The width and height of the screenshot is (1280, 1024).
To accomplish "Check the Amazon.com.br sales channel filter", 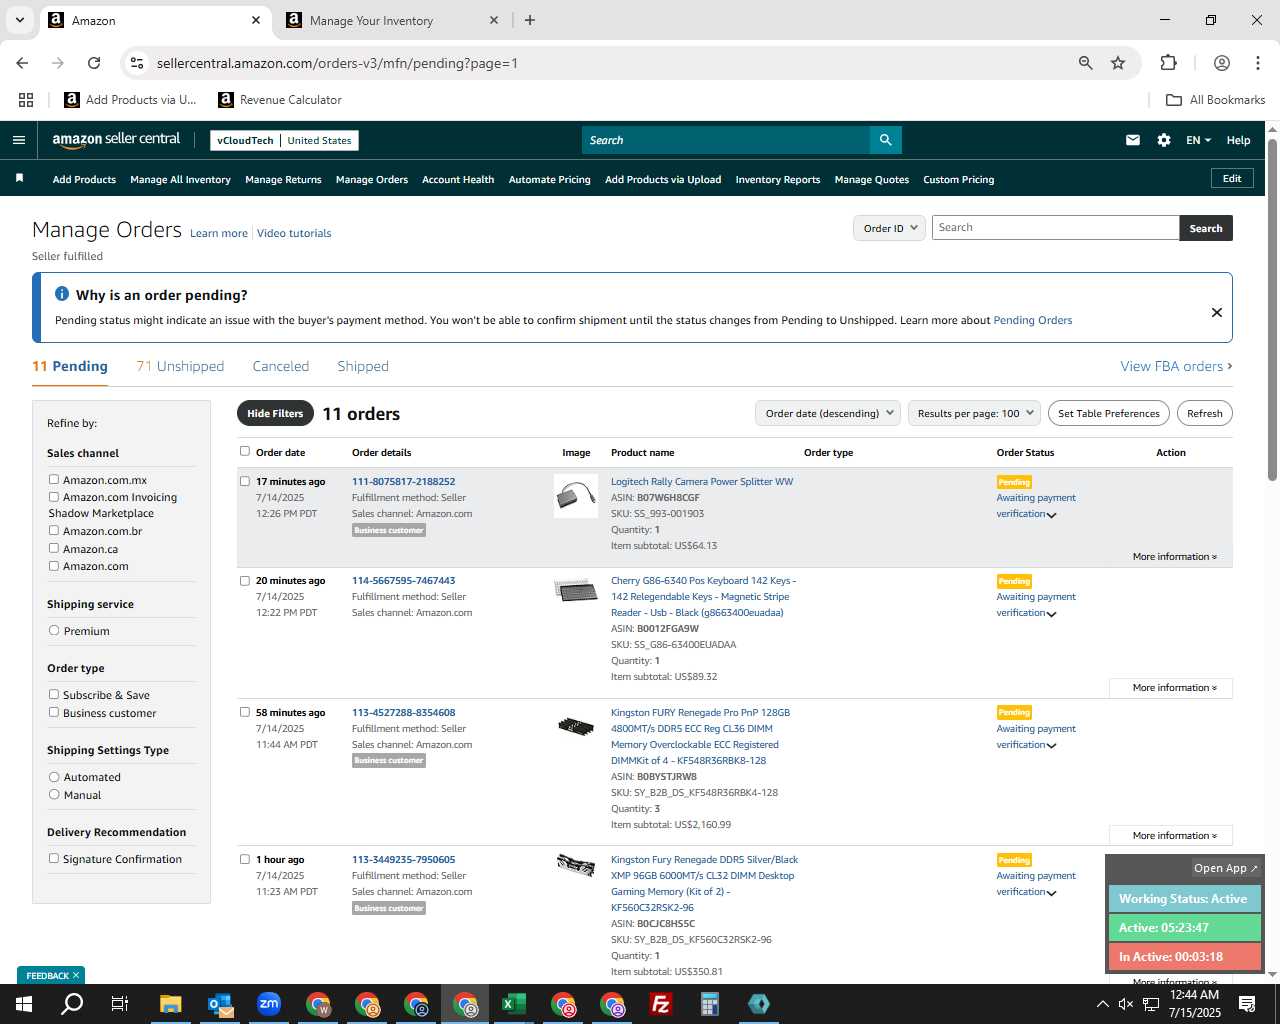I will click(x=54, y=531).
